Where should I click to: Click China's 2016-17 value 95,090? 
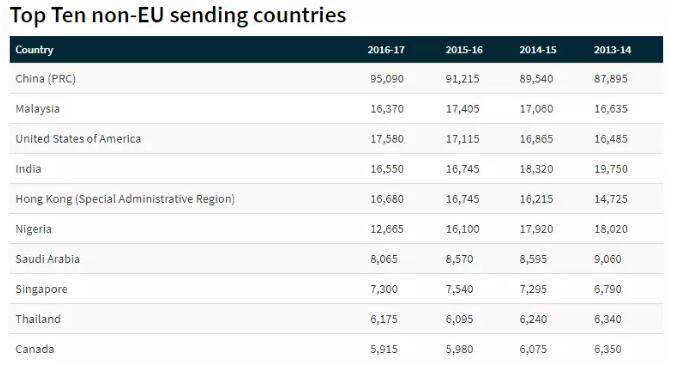[387, 79]
